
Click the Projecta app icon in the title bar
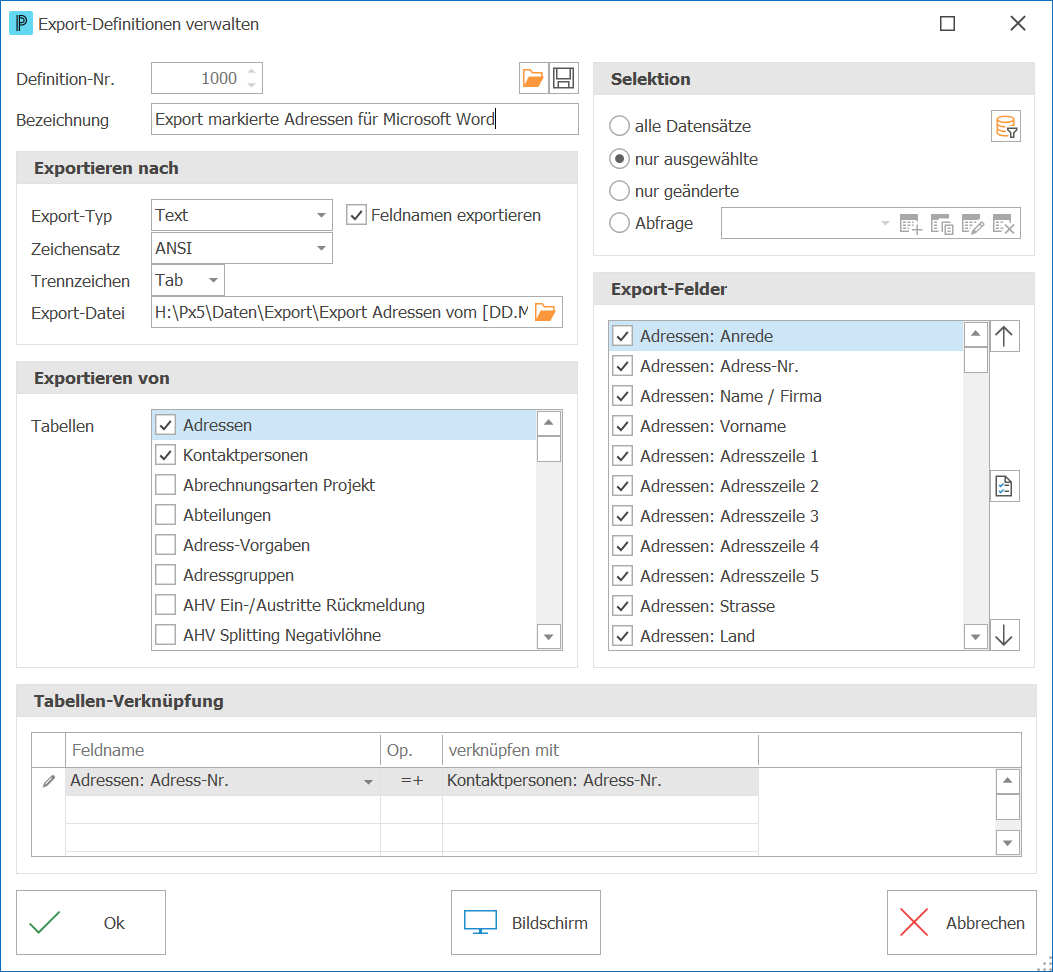(21, 24)
